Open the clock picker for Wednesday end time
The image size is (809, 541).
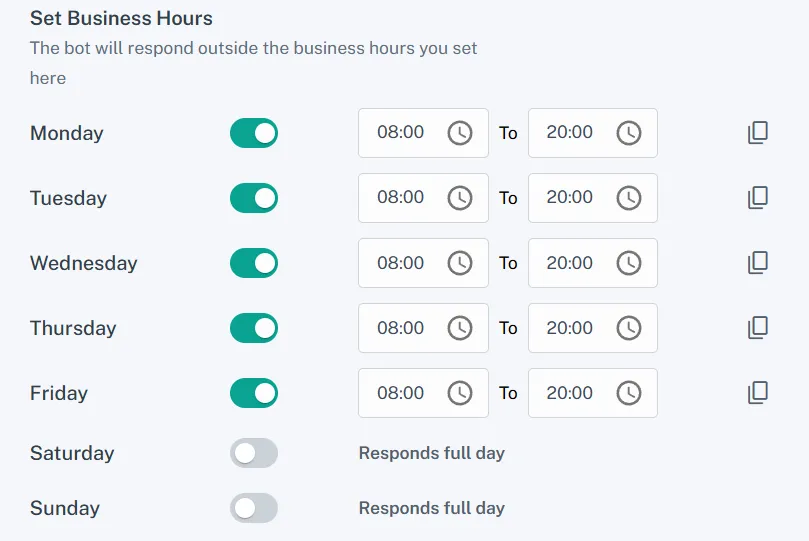[x=628, y=263]
